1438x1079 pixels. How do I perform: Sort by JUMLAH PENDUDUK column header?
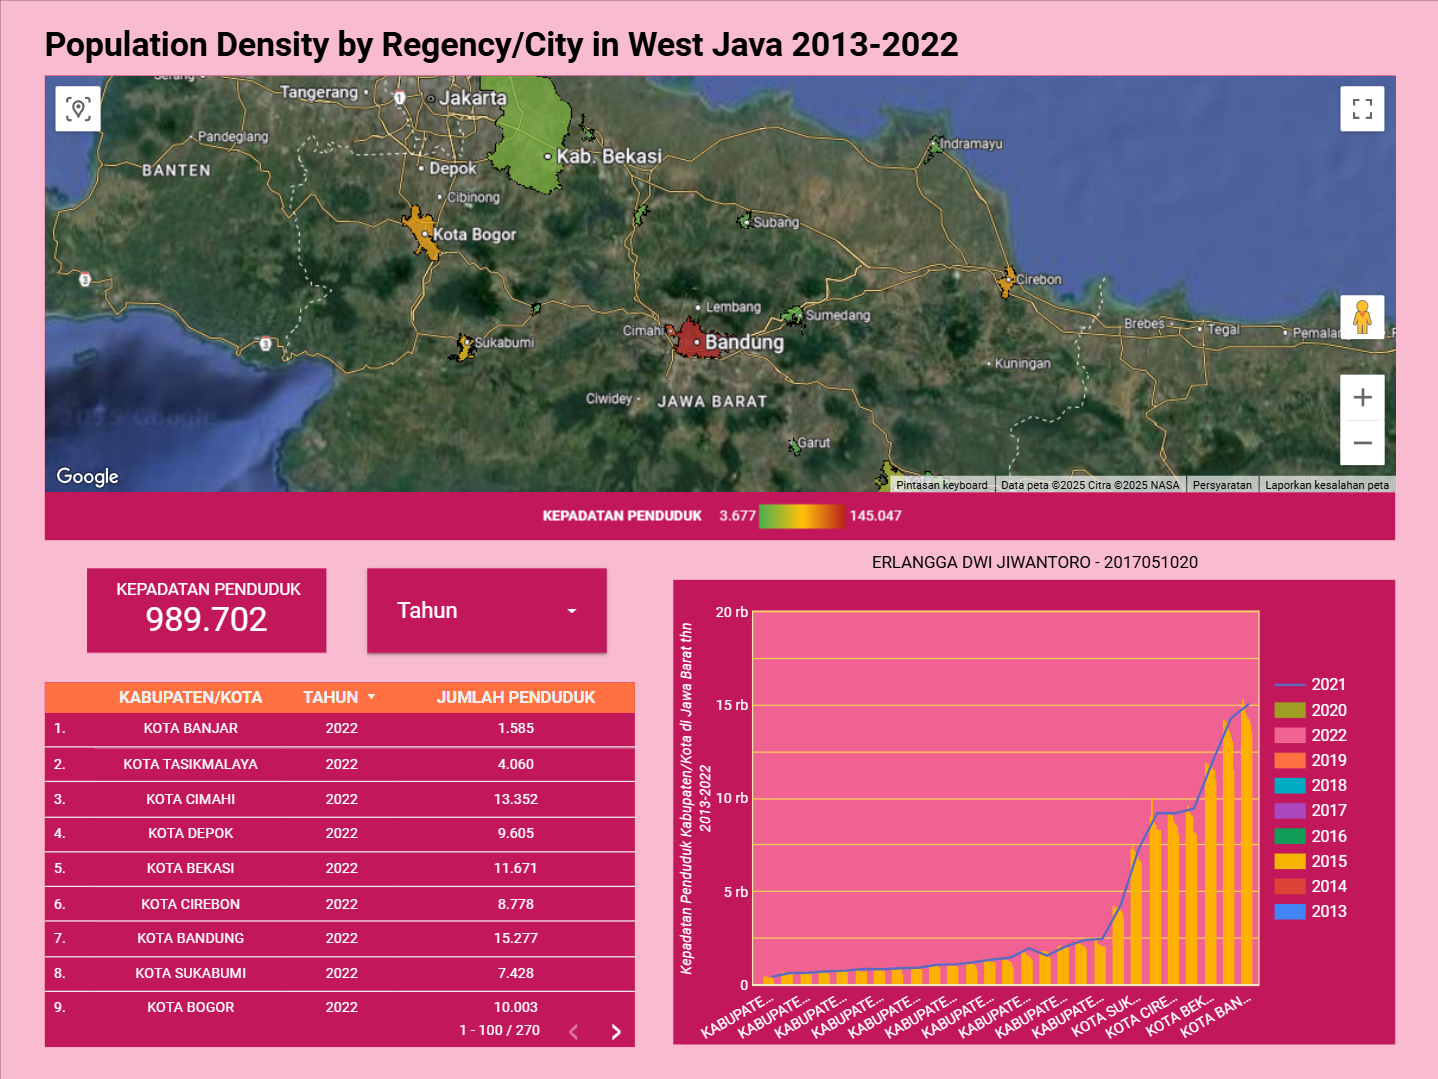point(516,697)
